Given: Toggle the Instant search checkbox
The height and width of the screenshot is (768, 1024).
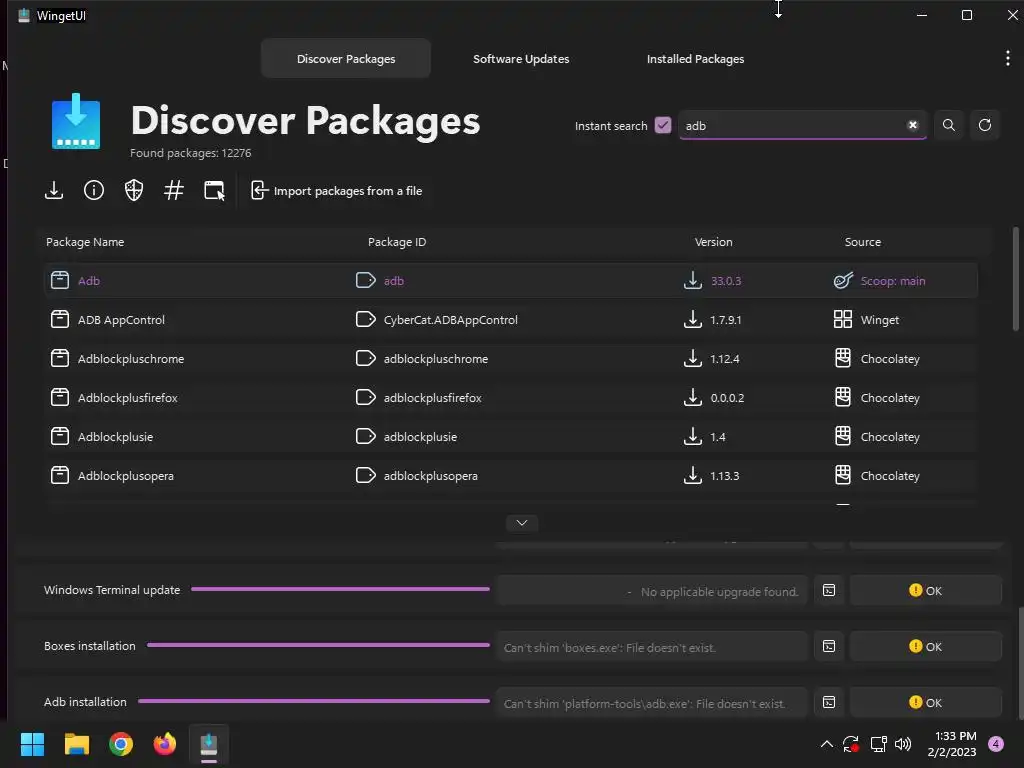Looking at the screenshot, I should [663, 125].
